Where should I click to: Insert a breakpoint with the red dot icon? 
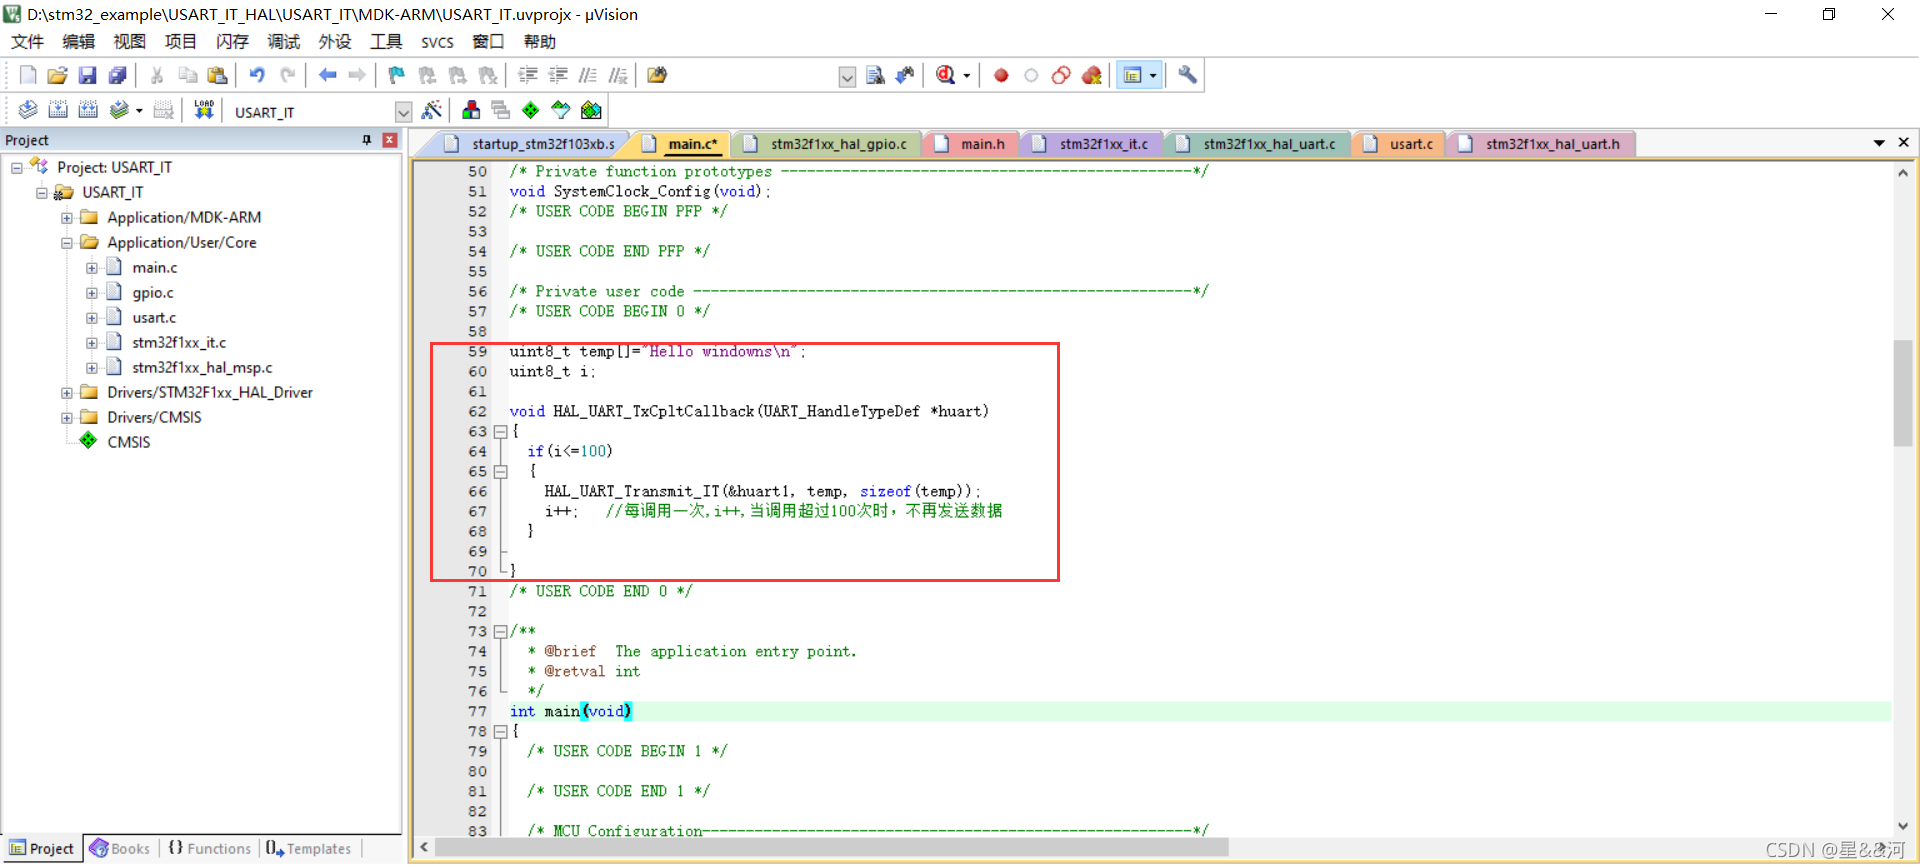pos(1001,75)
